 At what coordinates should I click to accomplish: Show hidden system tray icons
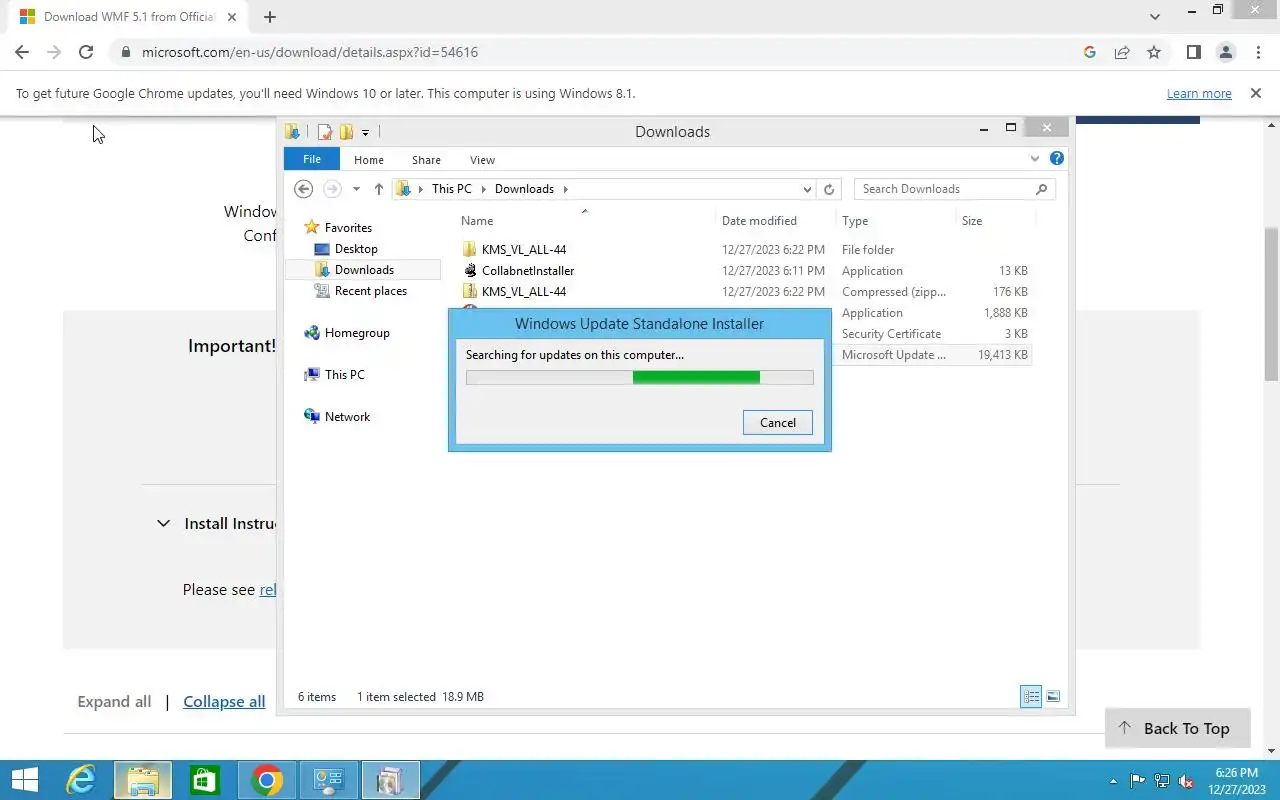point(1113,781)
